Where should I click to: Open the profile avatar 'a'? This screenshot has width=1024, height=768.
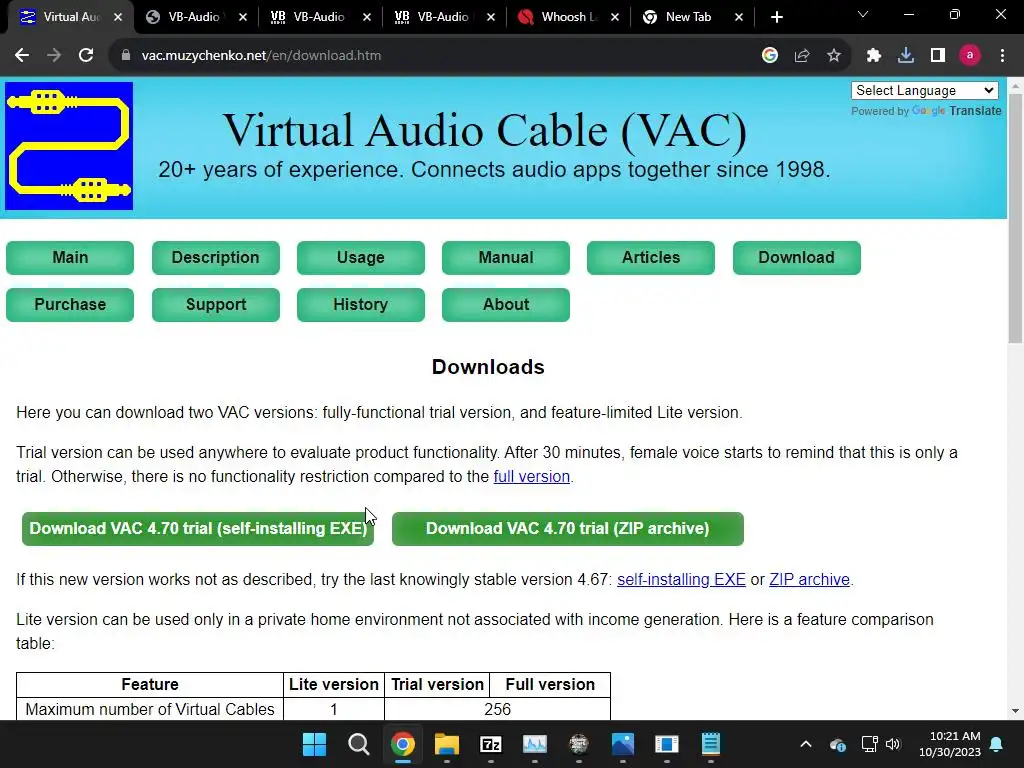[x=970, y=56]
